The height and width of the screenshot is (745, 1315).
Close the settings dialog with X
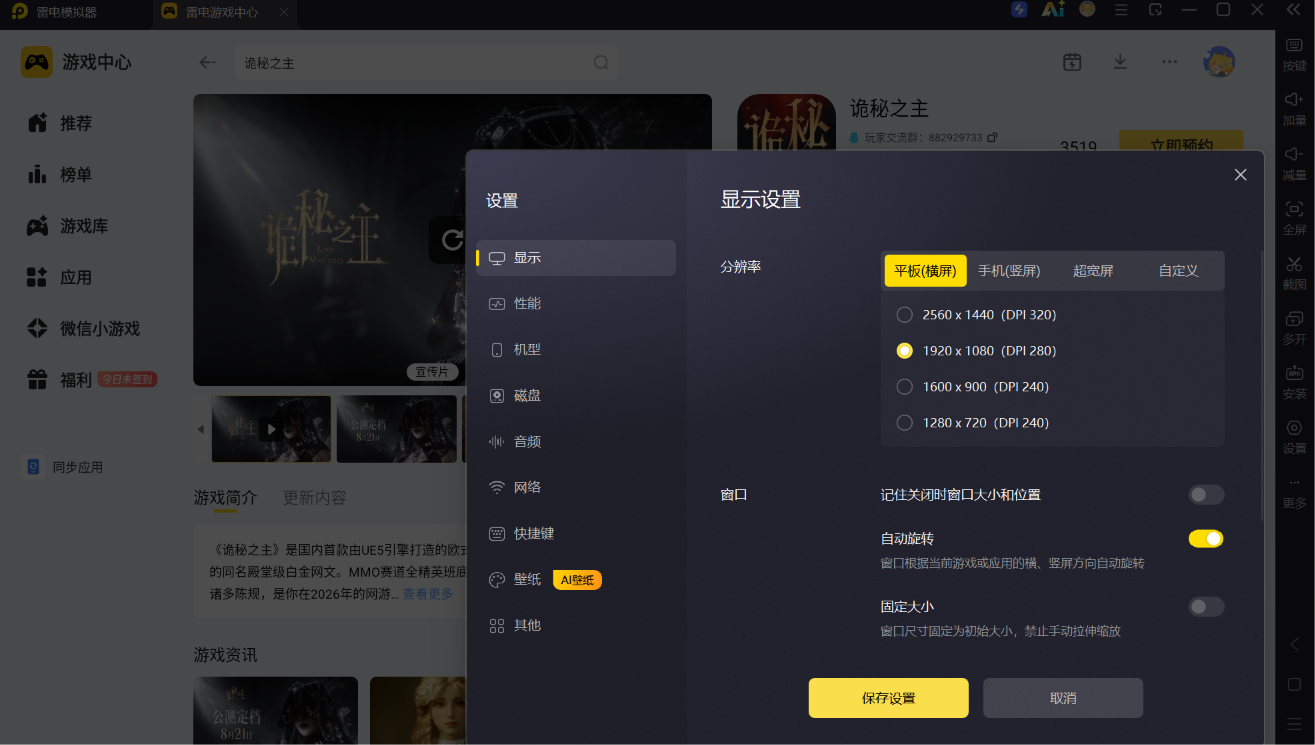tap(1240, 175)
